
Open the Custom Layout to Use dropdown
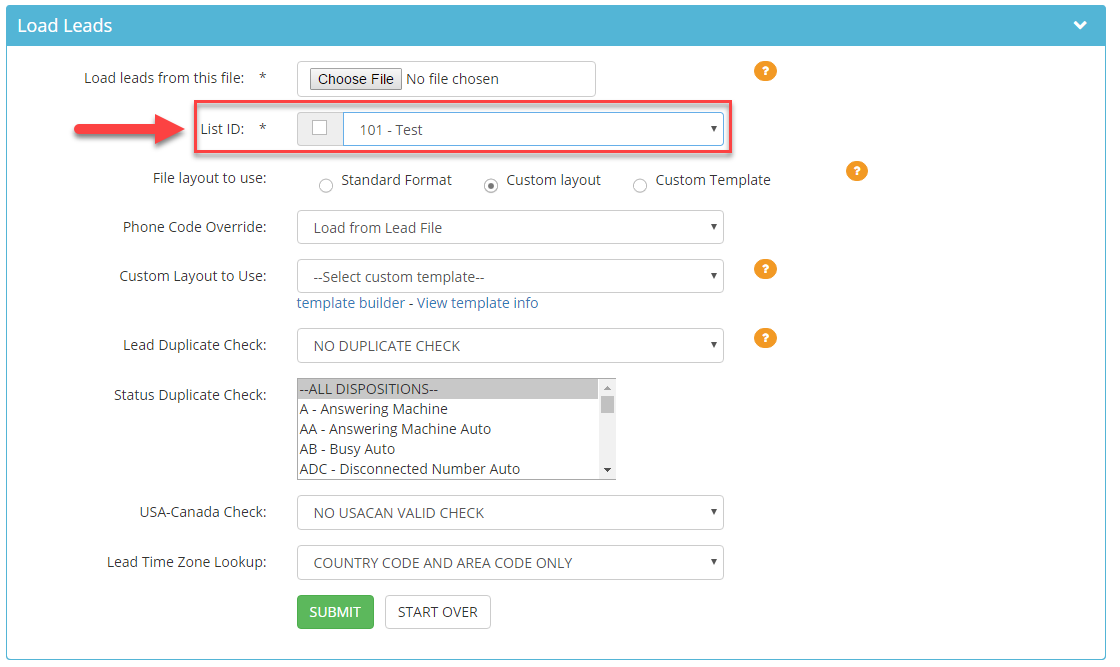tap(510, 276)
